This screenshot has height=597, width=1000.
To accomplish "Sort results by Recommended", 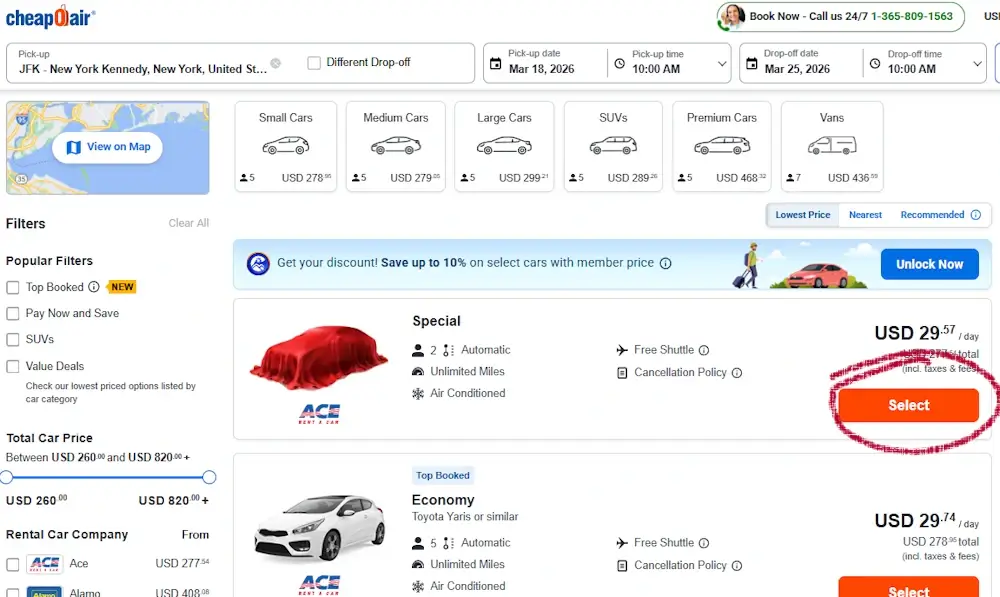I will coord(932,215).
